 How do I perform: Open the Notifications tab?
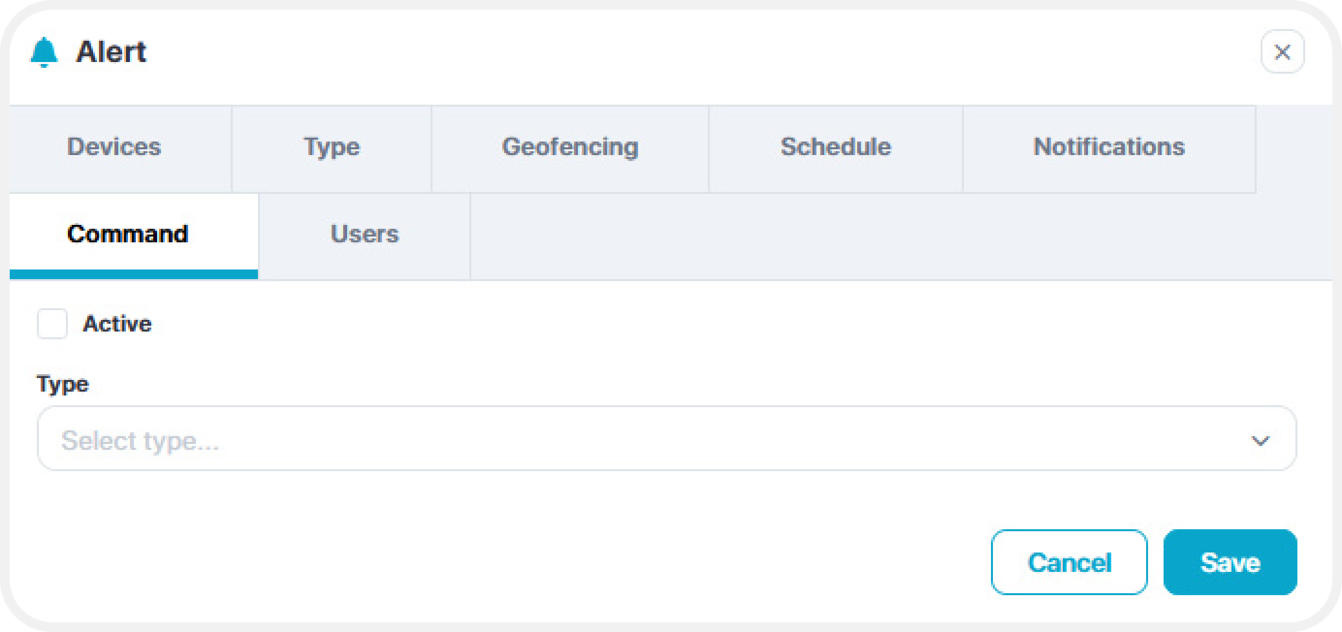coord(1109,148)
